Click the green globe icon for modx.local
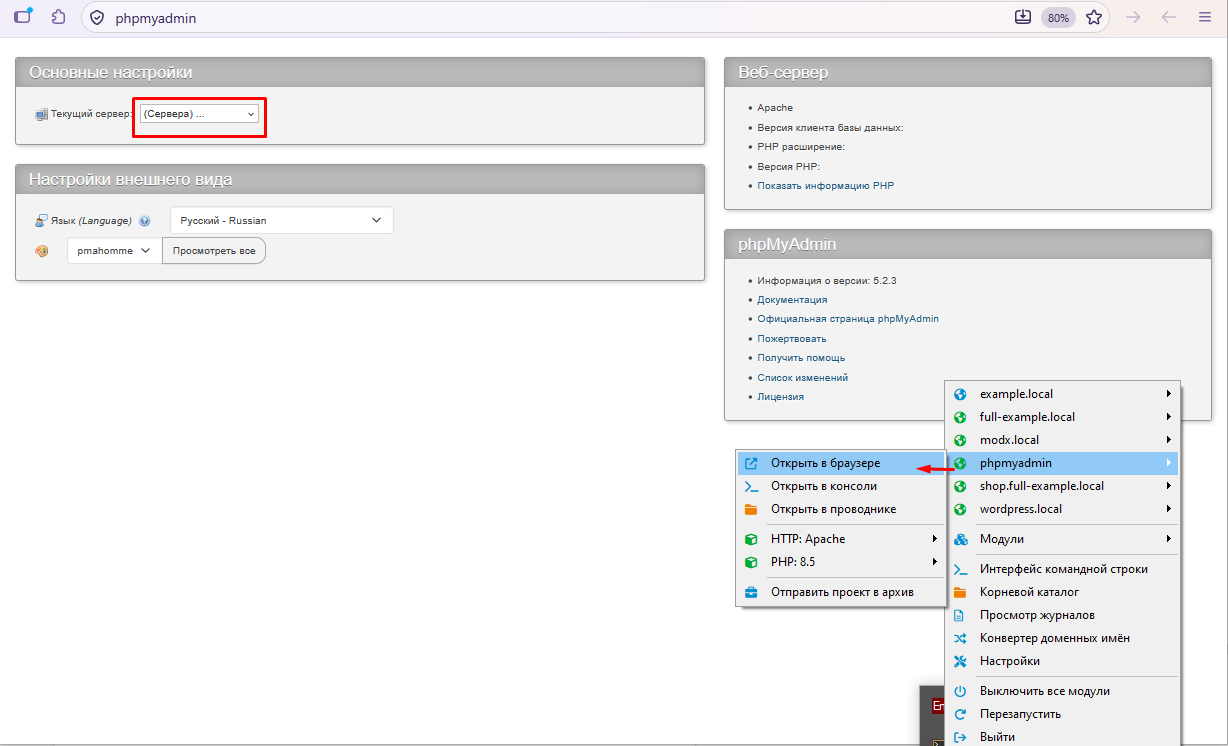This screenshot has width=1228, height=746. pyautogui.click(x=961, y=440)
